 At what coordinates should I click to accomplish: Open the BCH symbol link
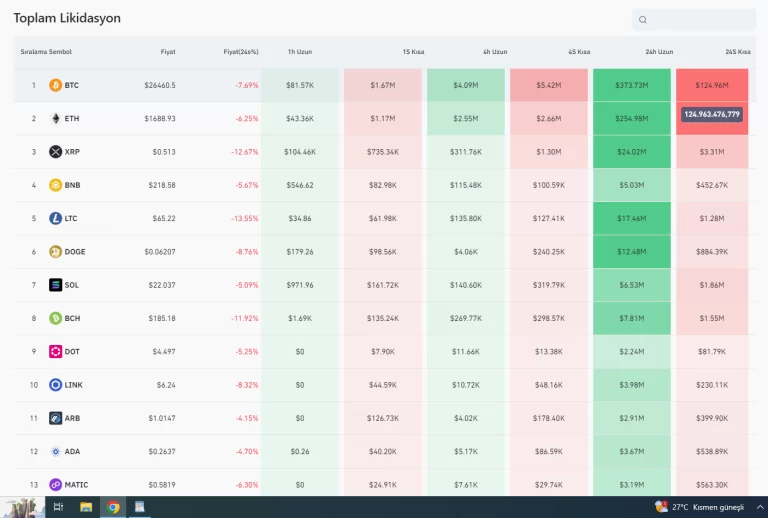coord(72,318)
